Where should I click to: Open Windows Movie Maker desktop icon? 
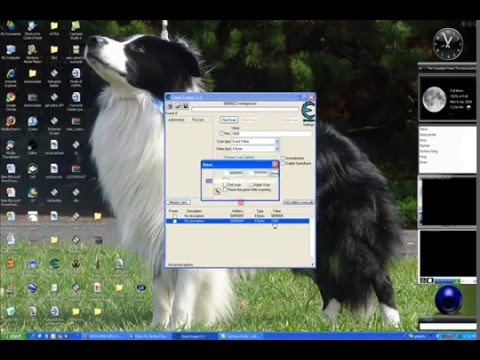(x=32, y=53)
